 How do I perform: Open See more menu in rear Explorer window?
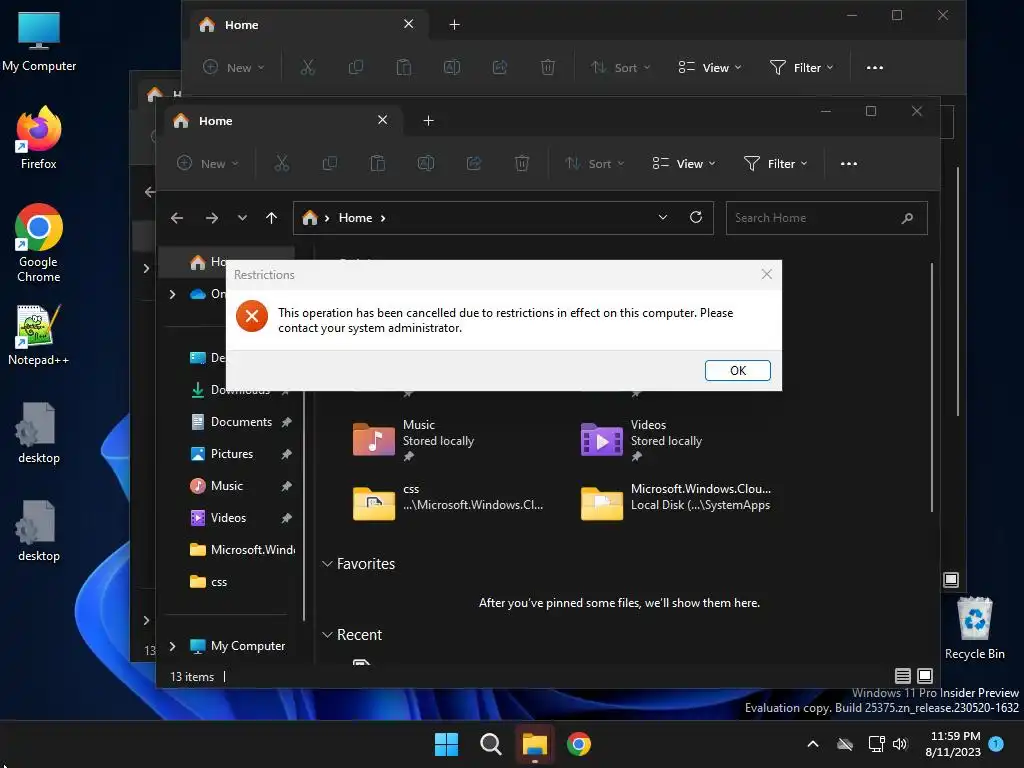click(x=874, y=67)
